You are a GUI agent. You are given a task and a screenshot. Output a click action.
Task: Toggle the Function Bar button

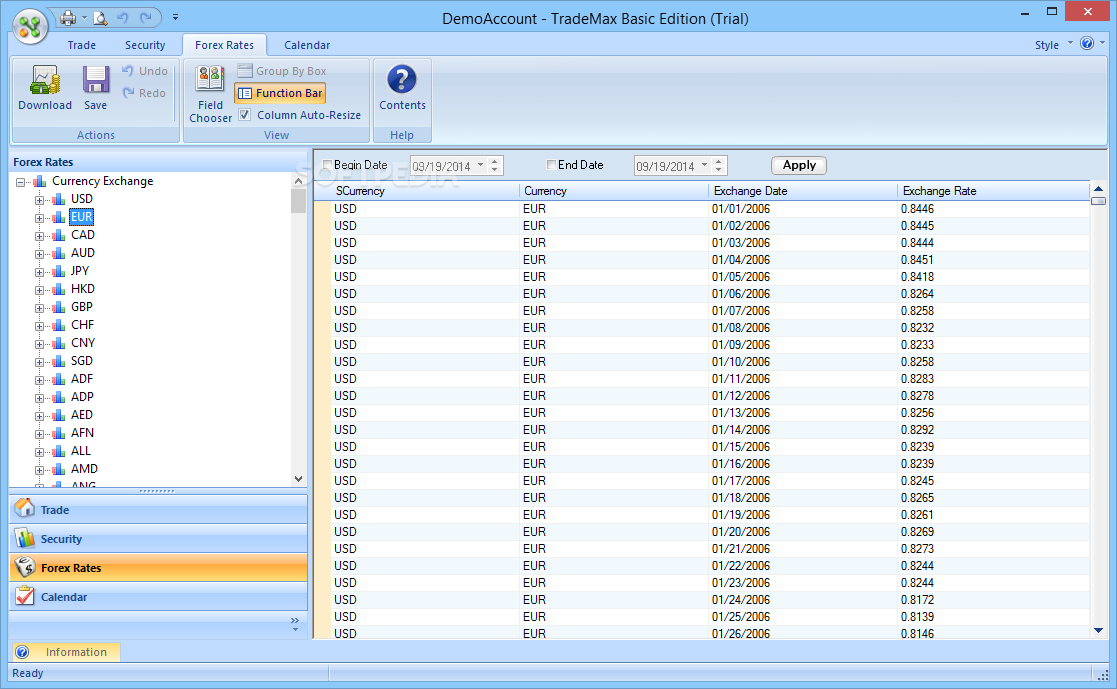point(280,93)
